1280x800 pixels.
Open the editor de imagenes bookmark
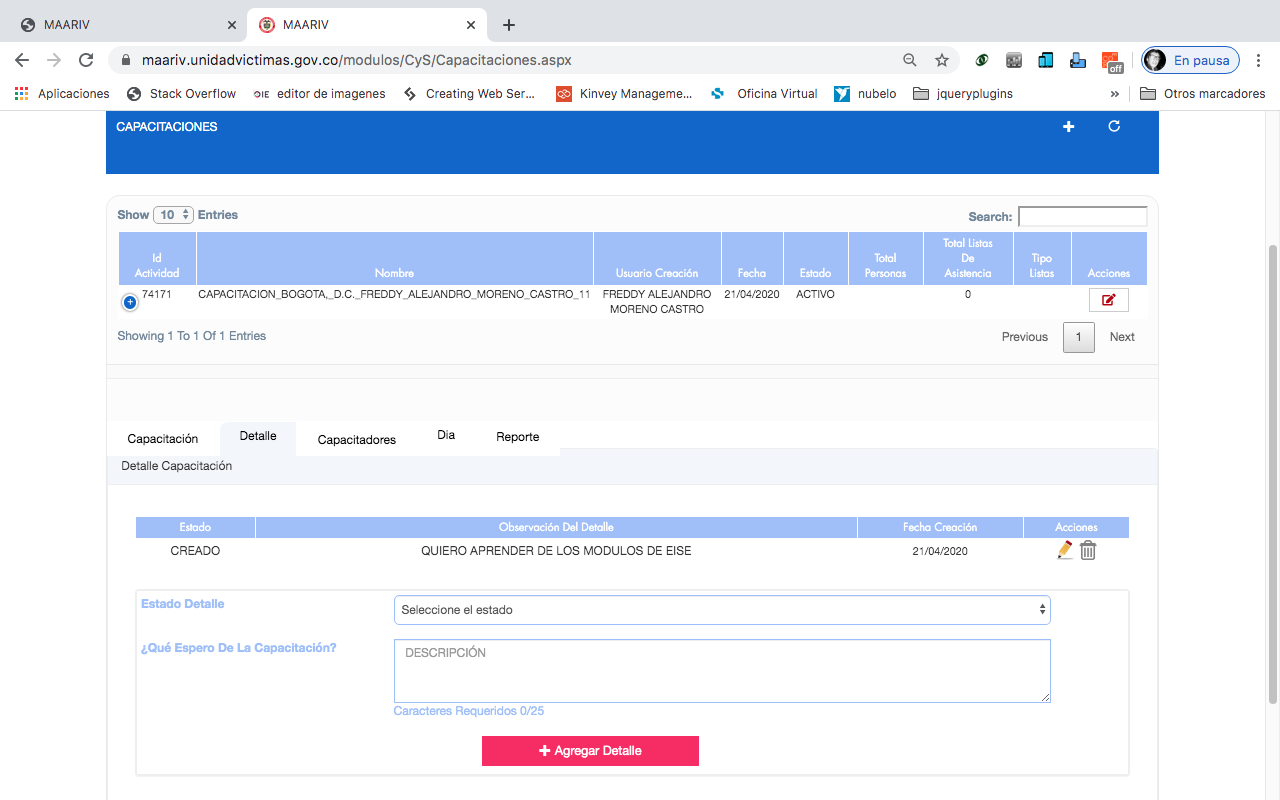click(x=320, y=94)
